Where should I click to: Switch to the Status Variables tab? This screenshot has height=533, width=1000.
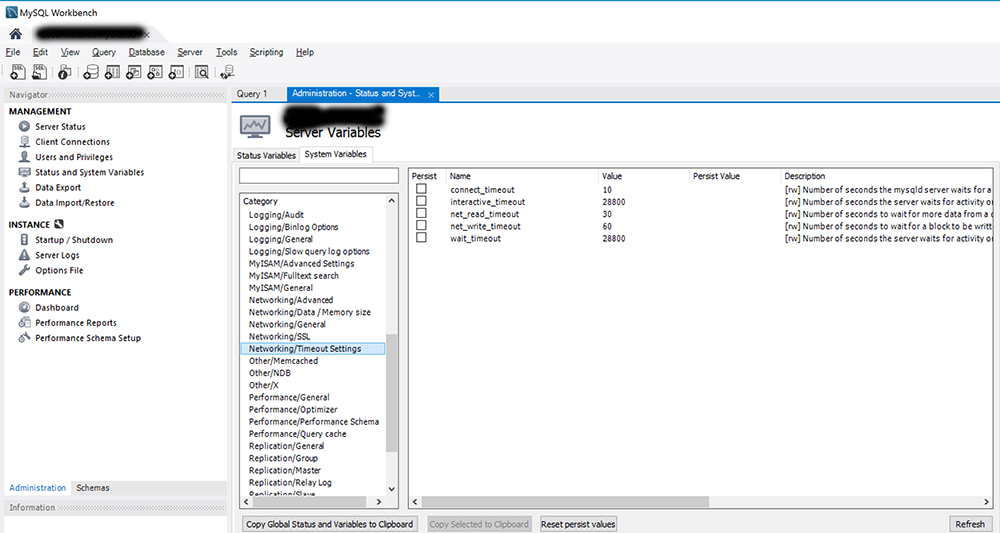pyautogui.click(x=266, y=155)
